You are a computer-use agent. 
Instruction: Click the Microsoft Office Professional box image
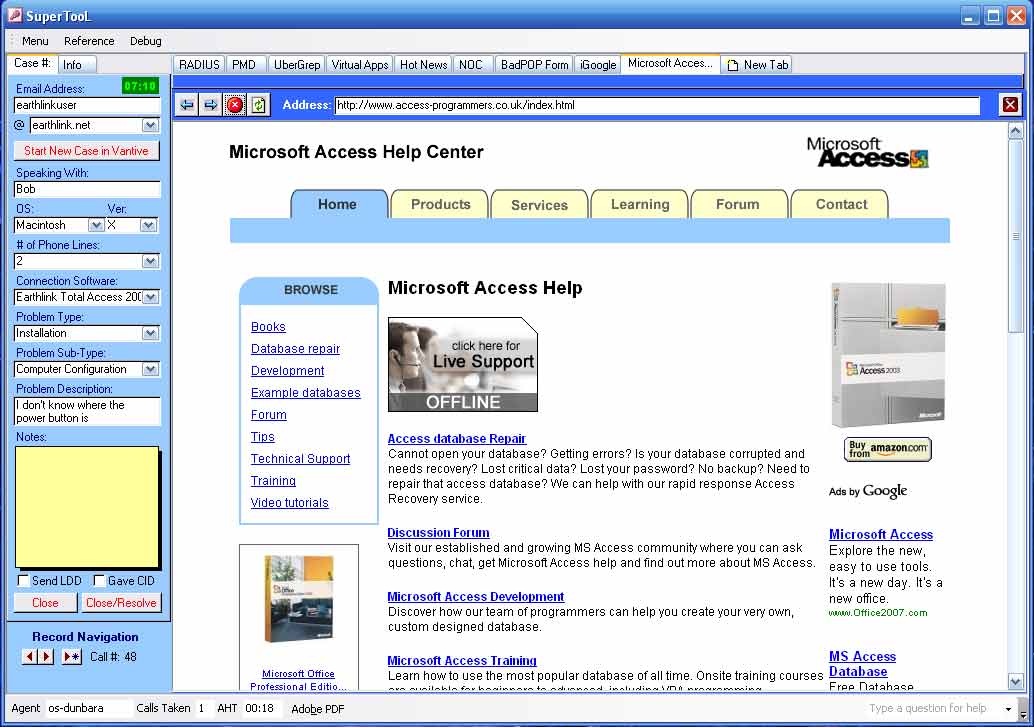click(x=299, y=599)
